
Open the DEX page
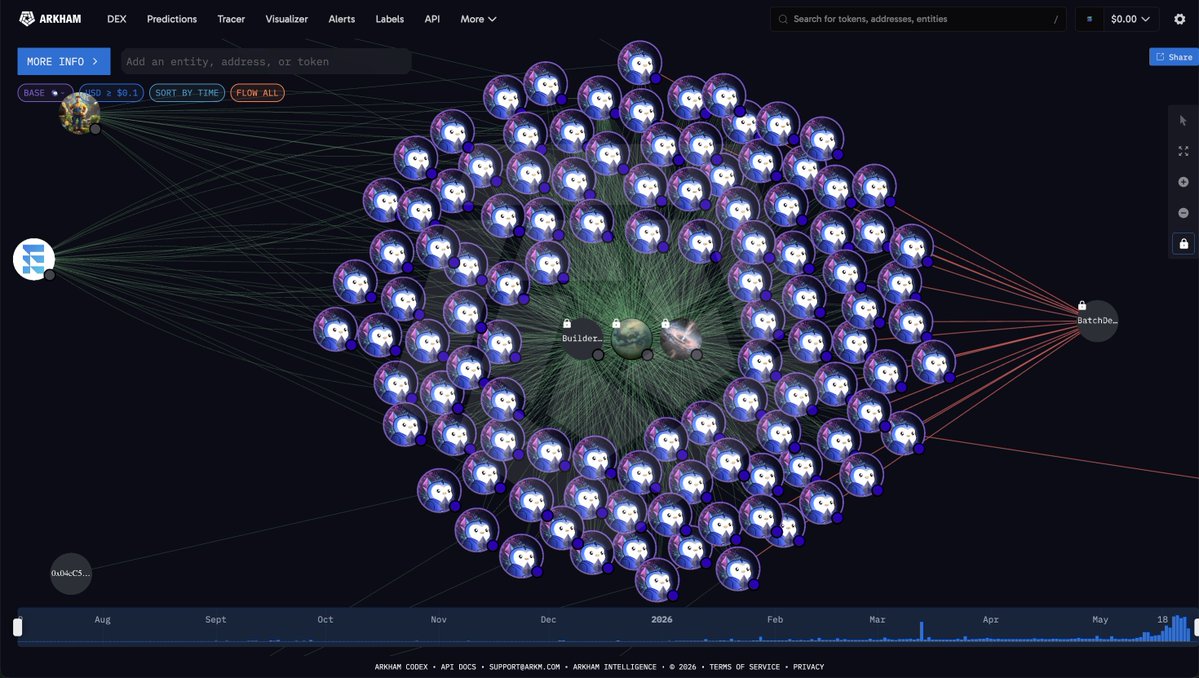pyautogui.click(x=116, y=19)
